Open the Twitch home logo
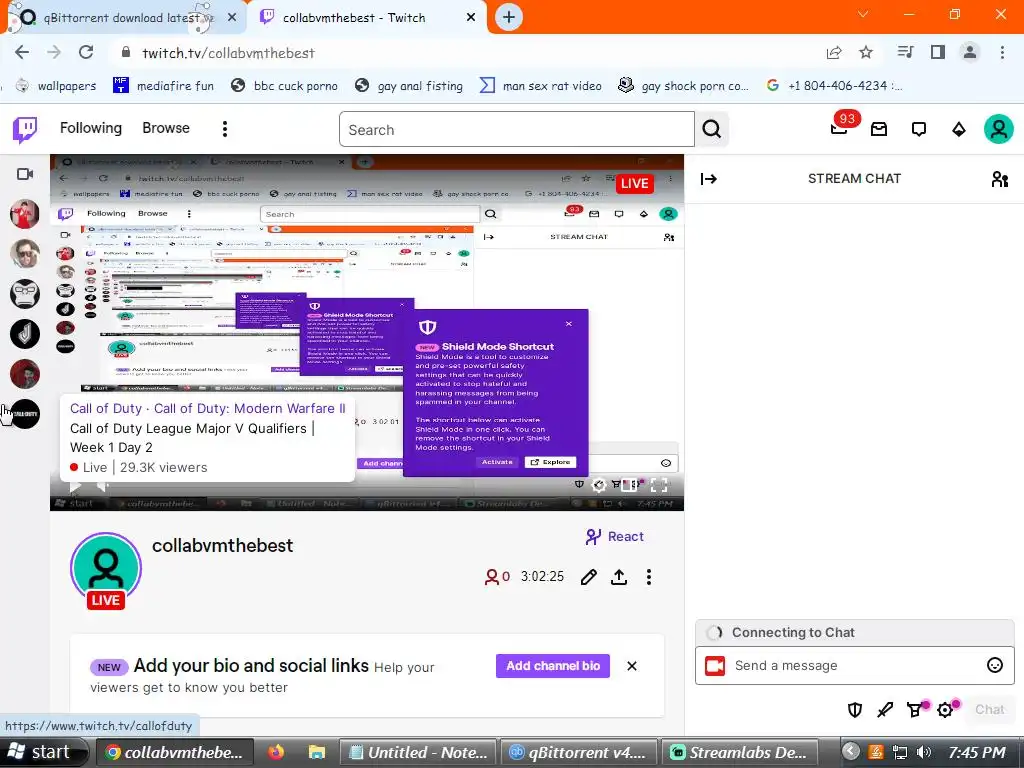The width and height of the screenshot is (1024, 768). 25,129
